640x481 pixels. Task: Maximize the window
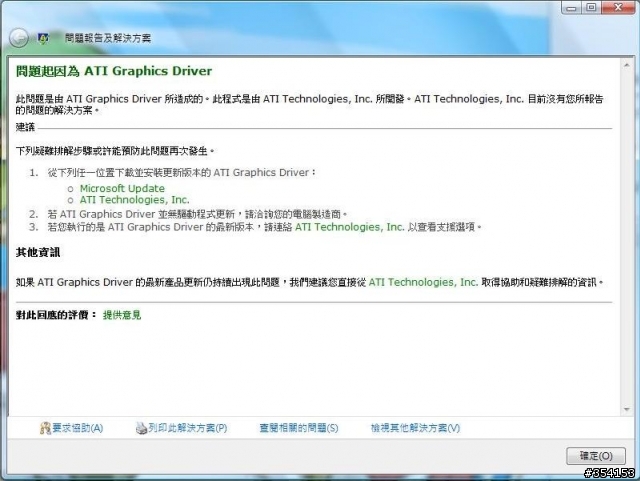pyautogui.click(x=591, y=8)
